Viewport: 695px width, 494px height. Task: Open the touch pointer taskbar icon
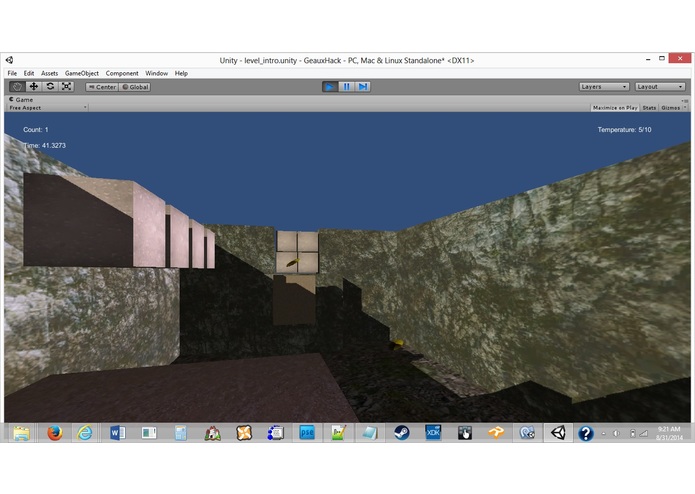(x=465, y=433)
